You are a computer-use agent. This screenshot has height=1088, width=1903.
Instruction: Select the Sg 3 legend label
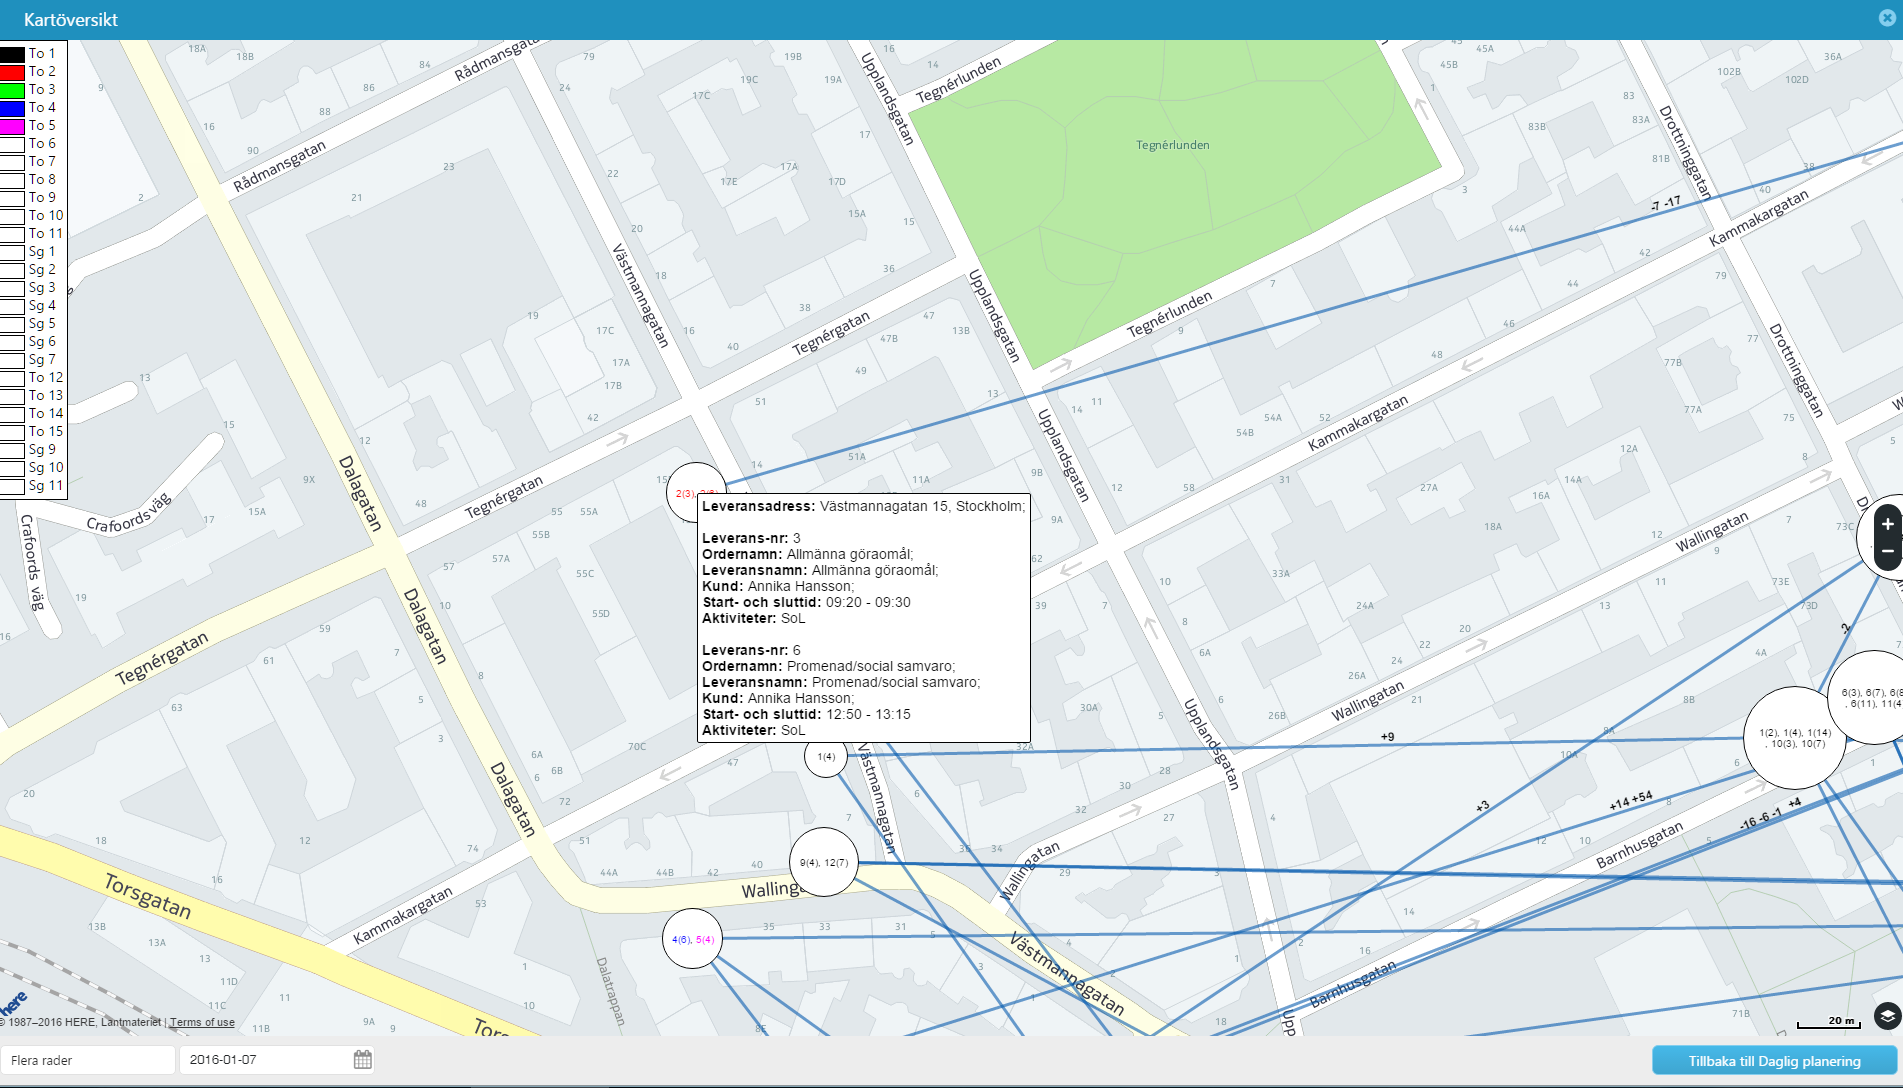tap(42, 288)
